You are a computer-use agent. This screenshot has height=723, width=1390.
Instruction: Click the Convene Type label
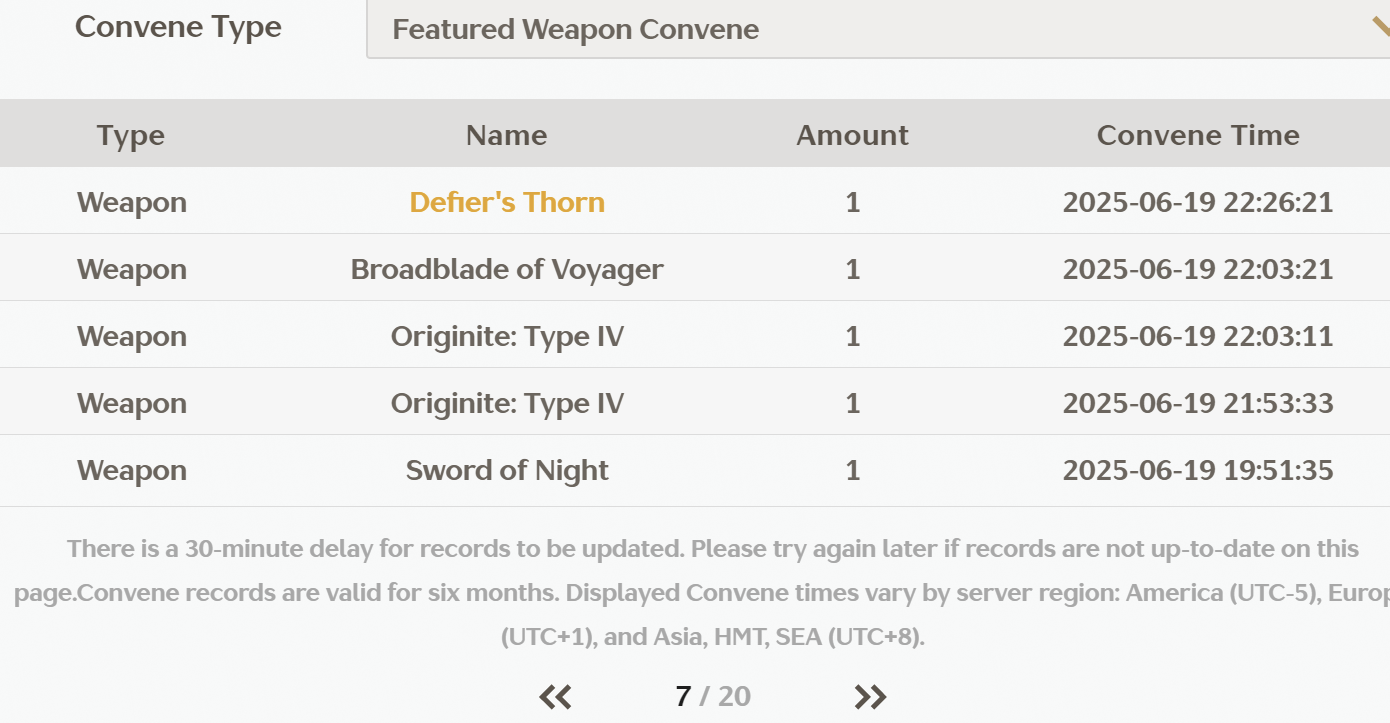tap(178, 27)
